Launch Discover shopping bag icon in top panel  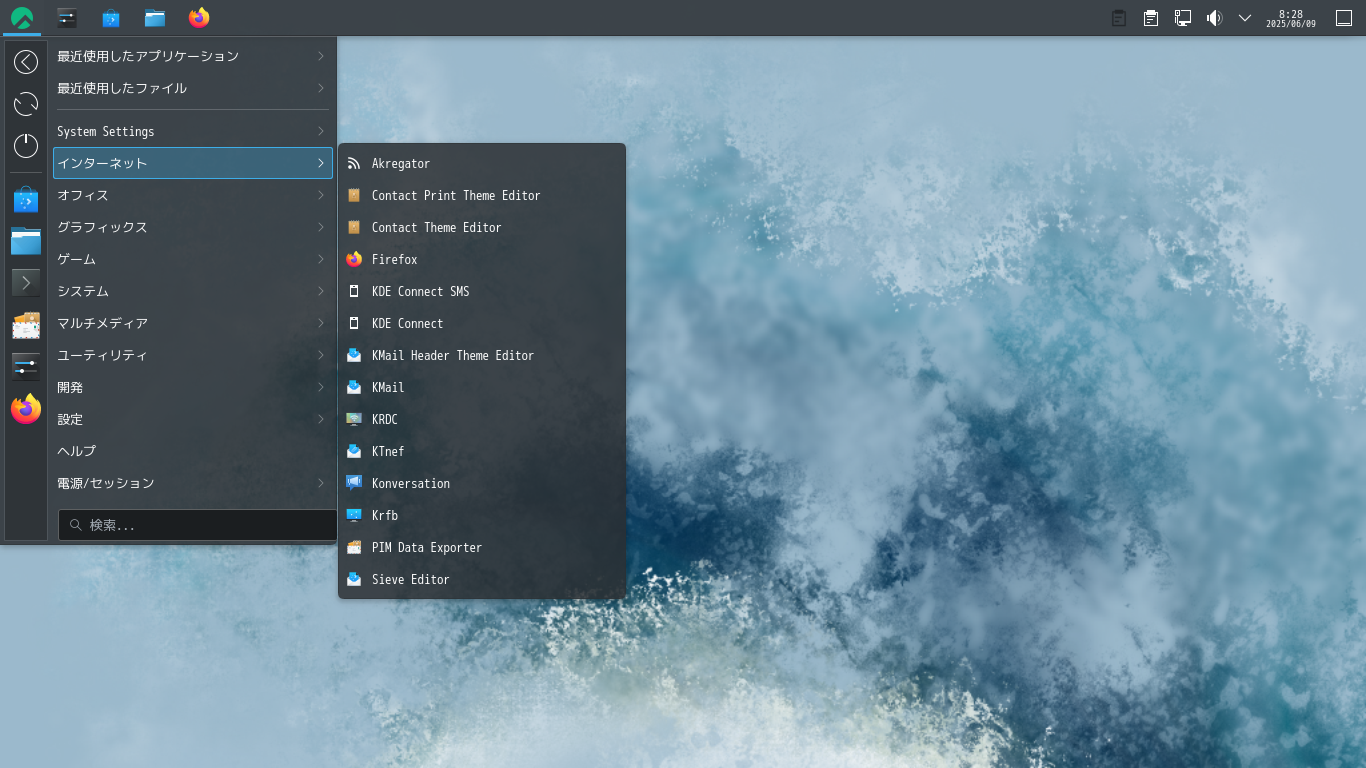[x=111, y=18]
